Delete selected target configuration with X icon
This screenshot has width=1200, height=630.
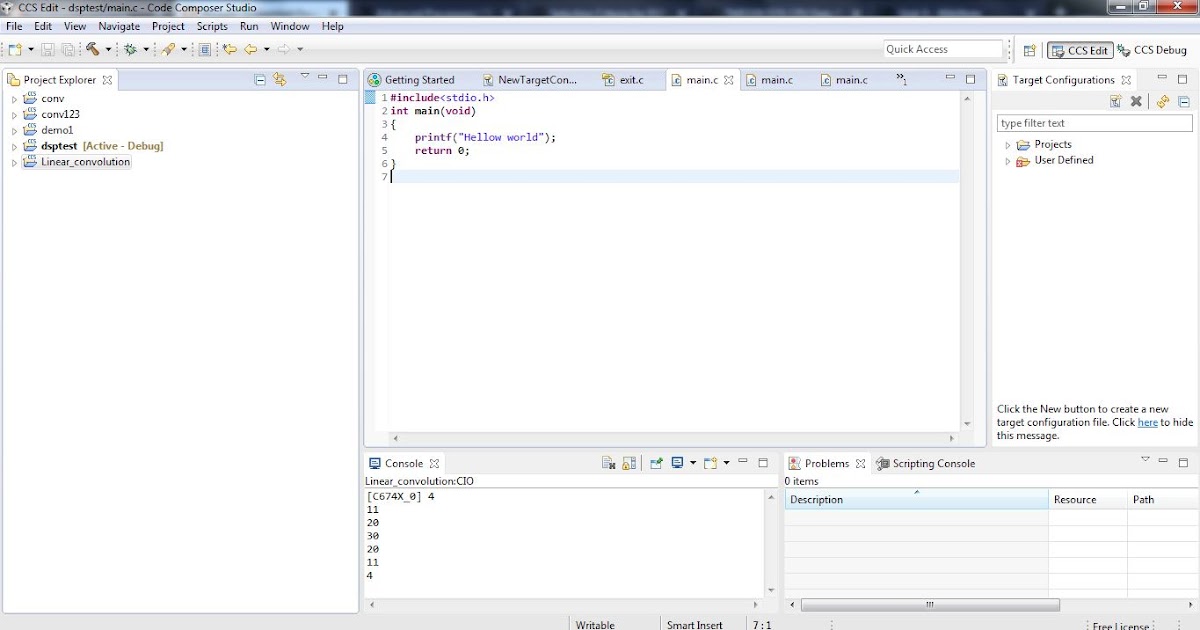[1136, 101]
